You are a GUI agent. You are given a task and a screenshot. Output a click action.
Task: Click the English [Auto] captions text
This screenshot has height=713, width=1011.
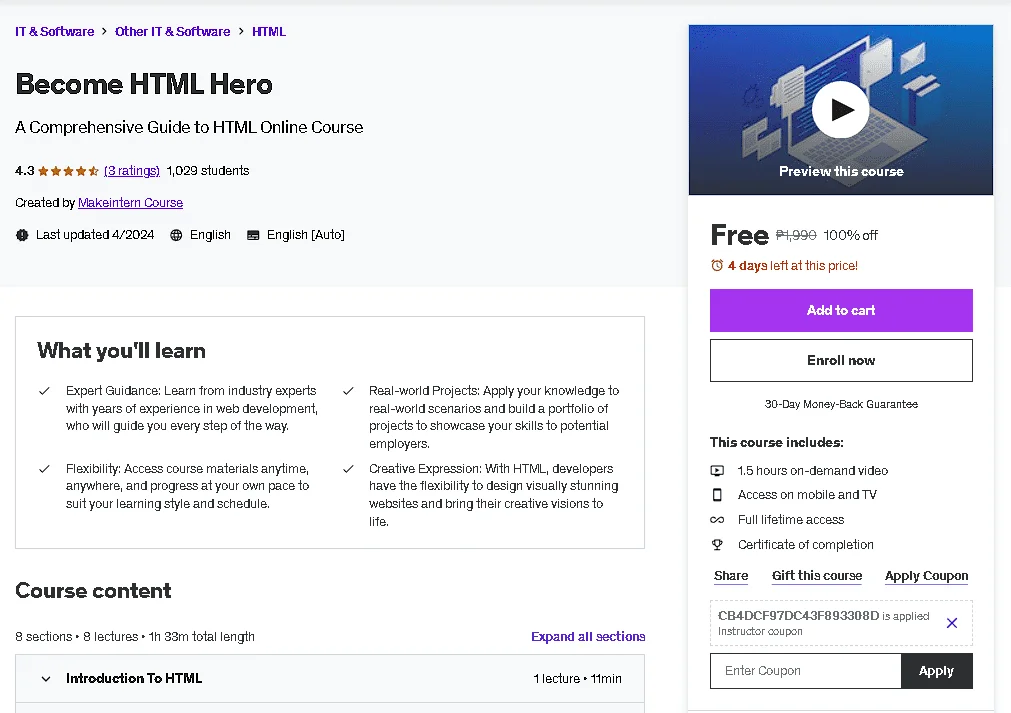coord(306,235)
